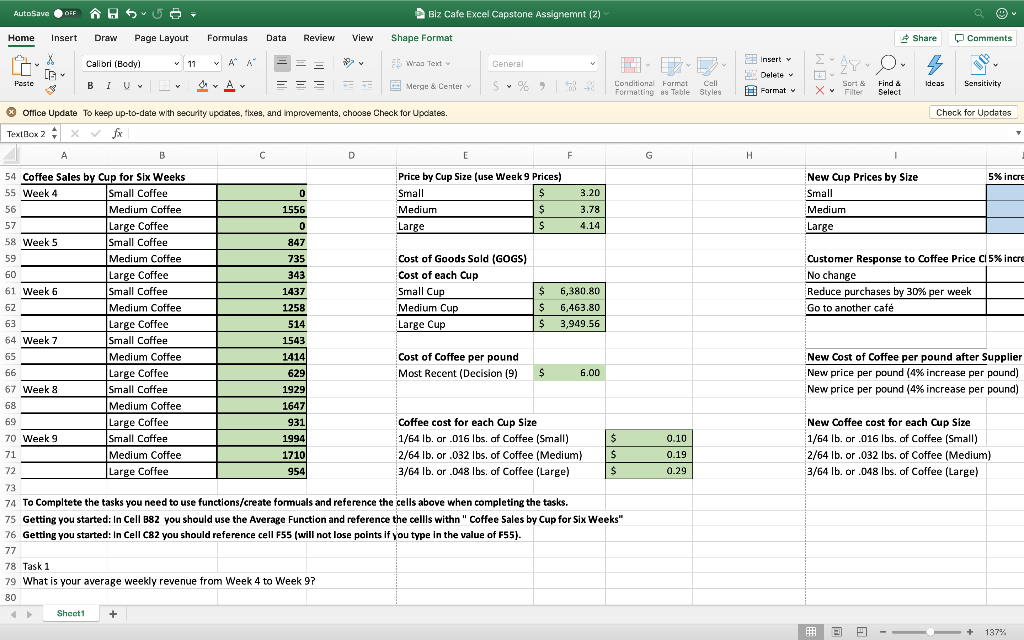This screenshot has width=1024, height=640.
Task: Increase font size with larger A
Action: 232,63
